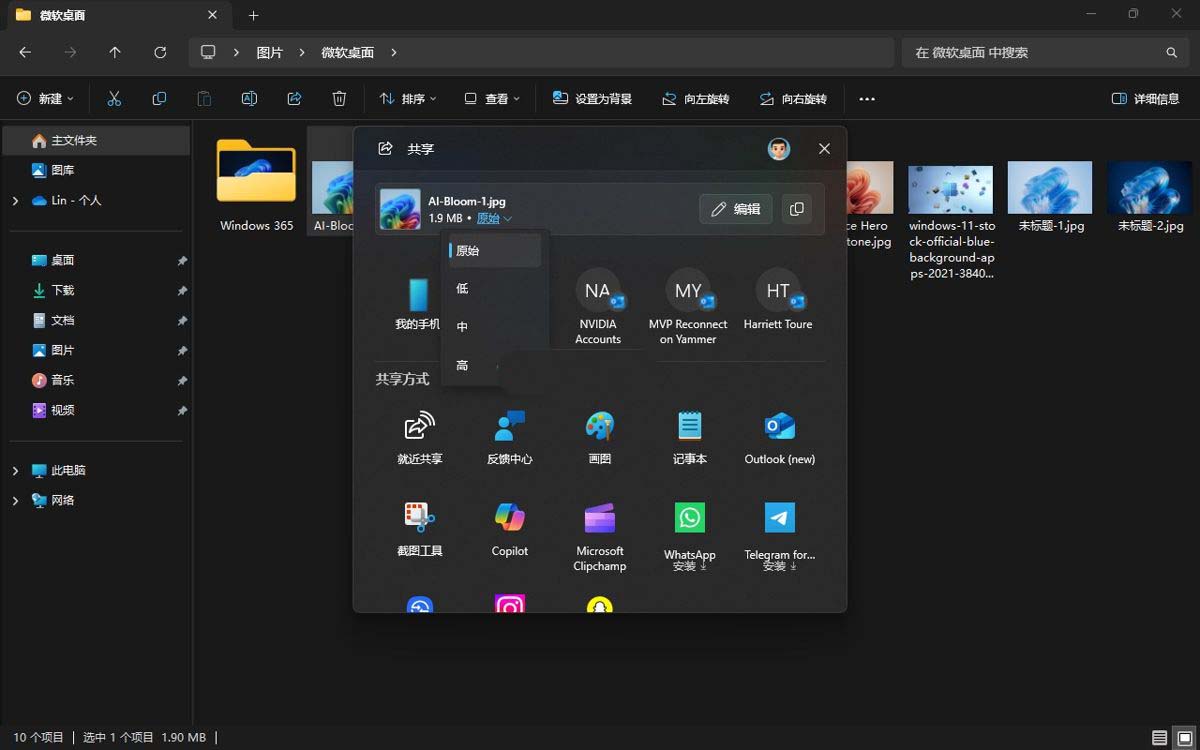
Task: Open the more options (...) toolbar menu
Action: (867, 99)
